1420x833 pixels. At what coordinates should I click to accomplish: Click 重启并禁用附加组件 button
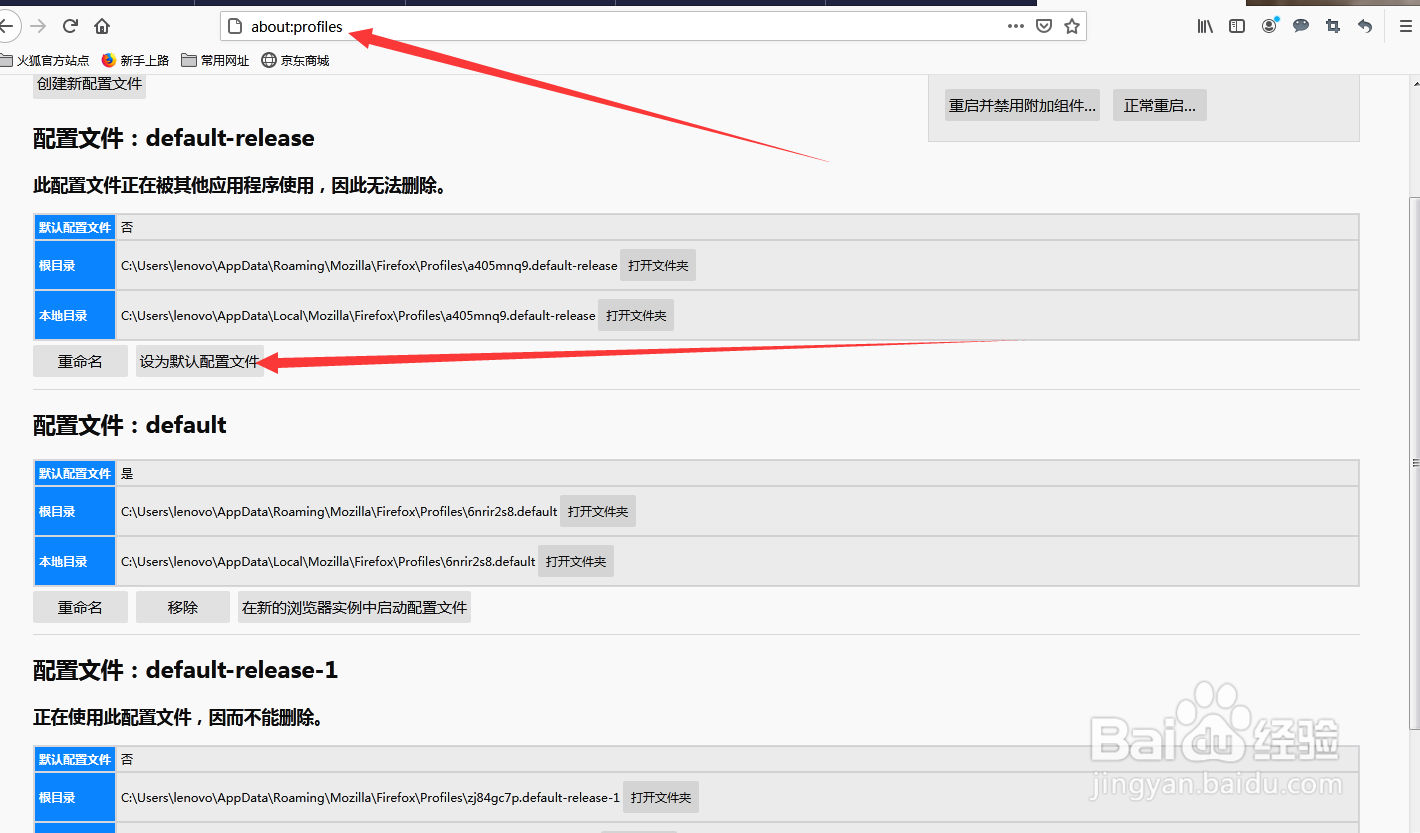tap(1022, 105)
